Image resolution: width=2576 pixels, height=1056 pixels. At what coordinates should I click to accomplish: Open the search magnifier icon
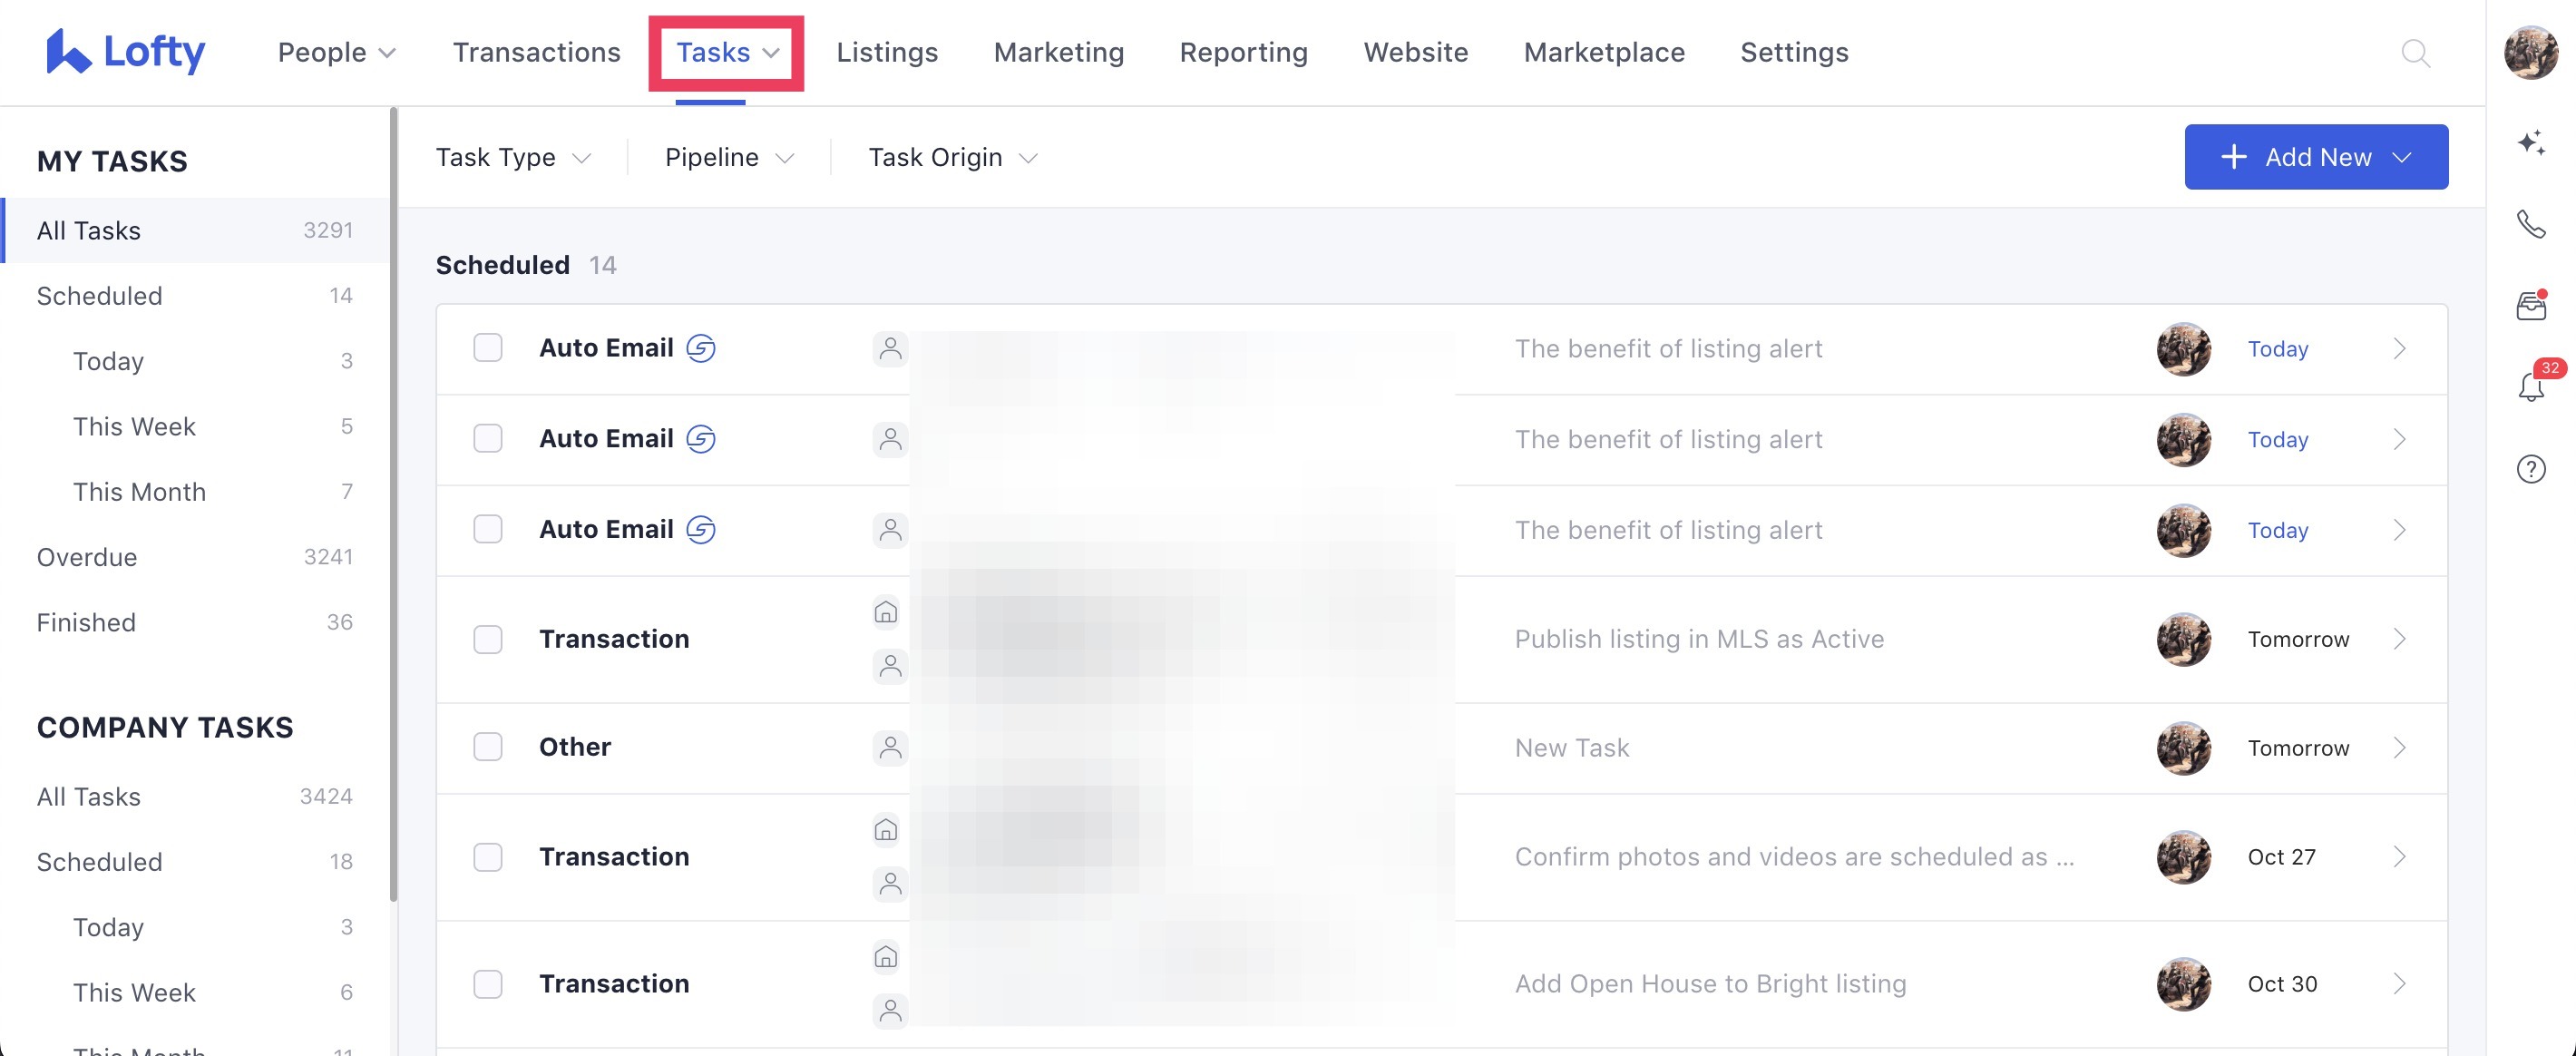click(2416, 53)
